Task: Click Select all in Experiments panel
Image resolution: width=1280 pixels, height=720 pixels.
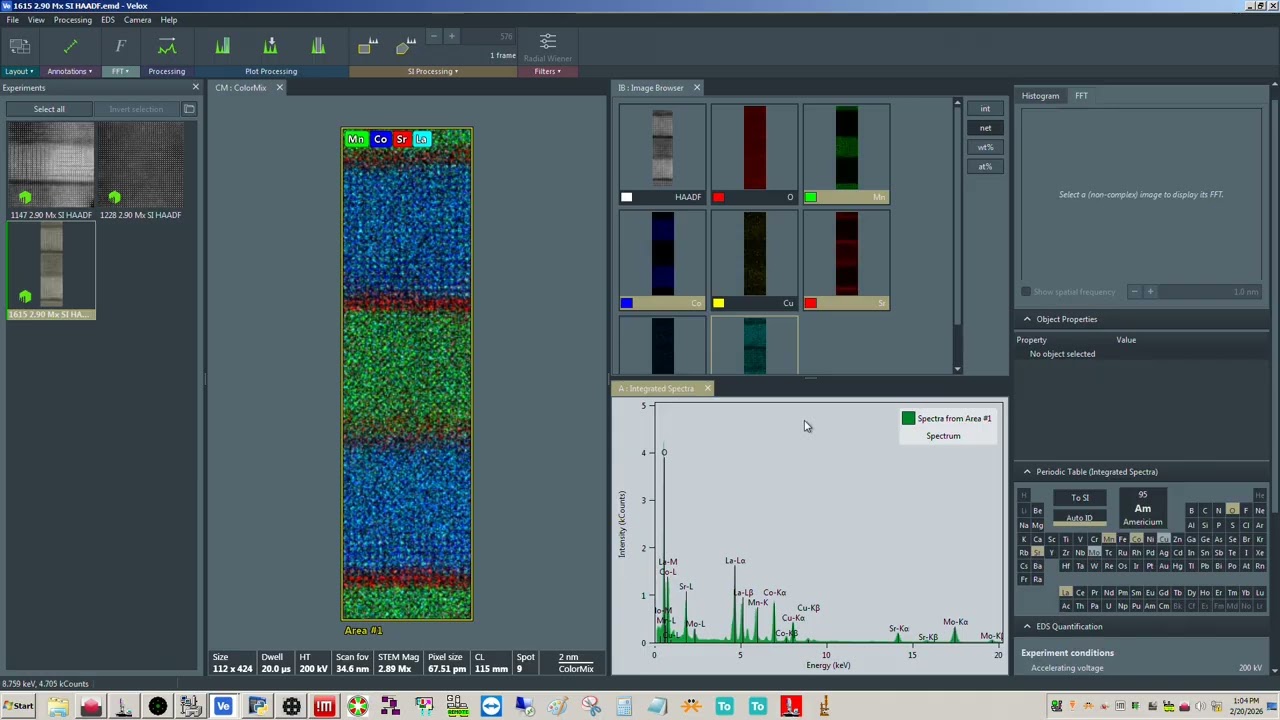Action: click(x=49, y=109)
